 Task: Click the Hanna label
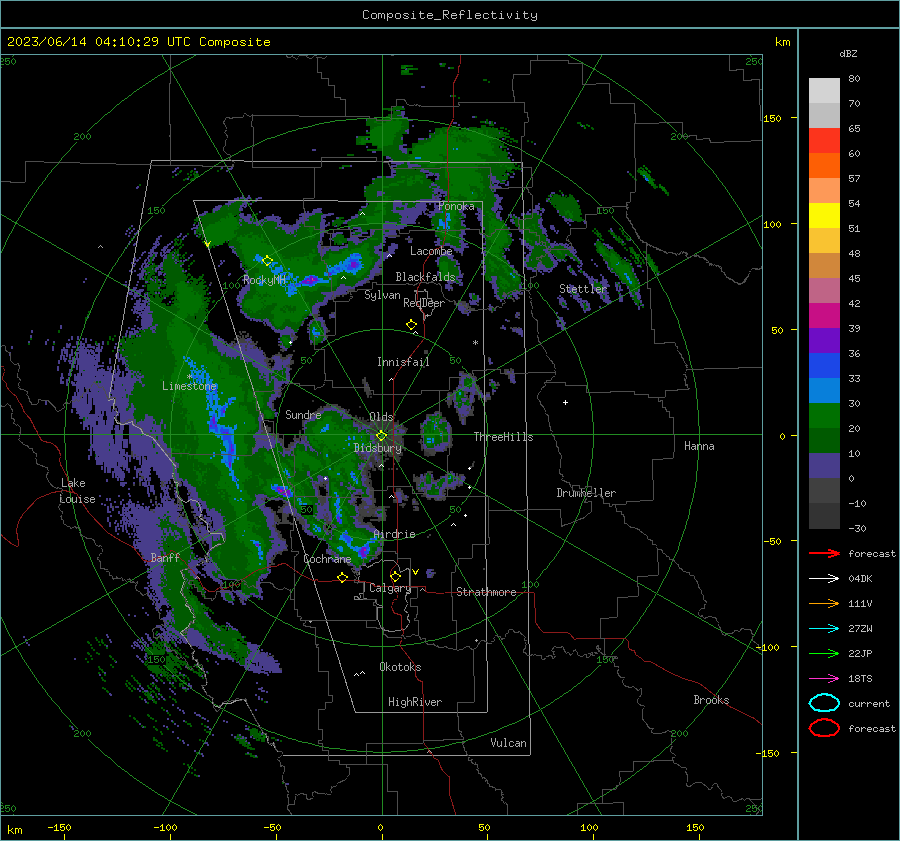click(699, 446)
